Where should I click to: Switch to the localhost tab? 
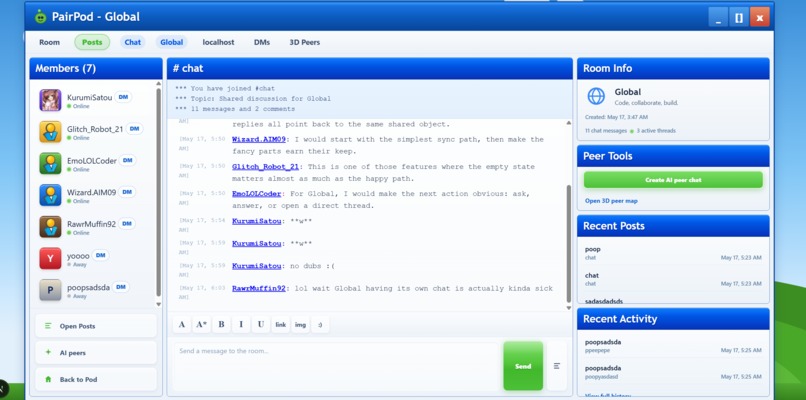point(218,42)
